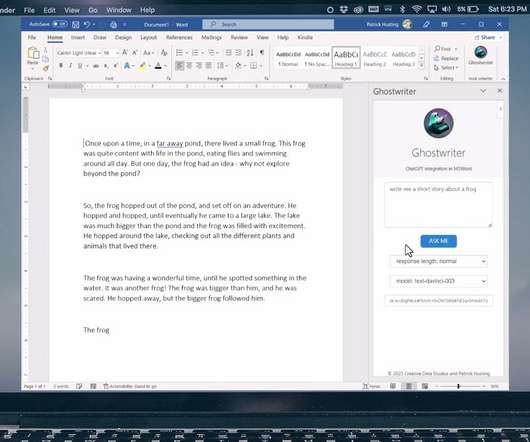Click the Paste clipboard icon

click(33, 54)
